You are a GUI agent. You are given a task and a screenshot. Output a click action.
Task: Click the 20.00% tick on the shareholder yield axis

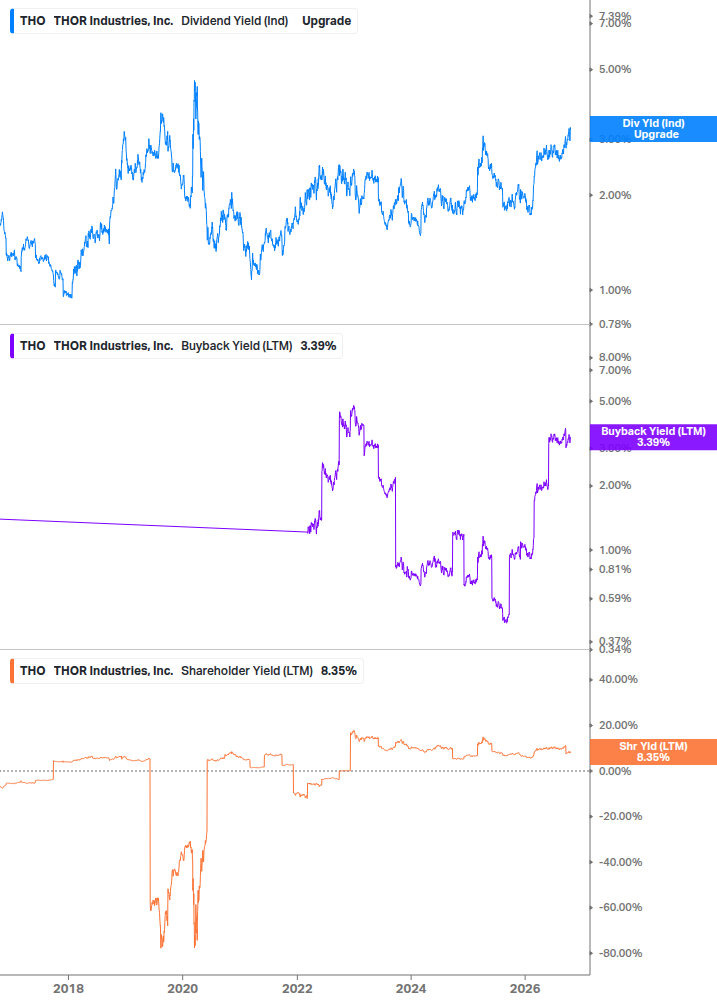tap(618, 726)
